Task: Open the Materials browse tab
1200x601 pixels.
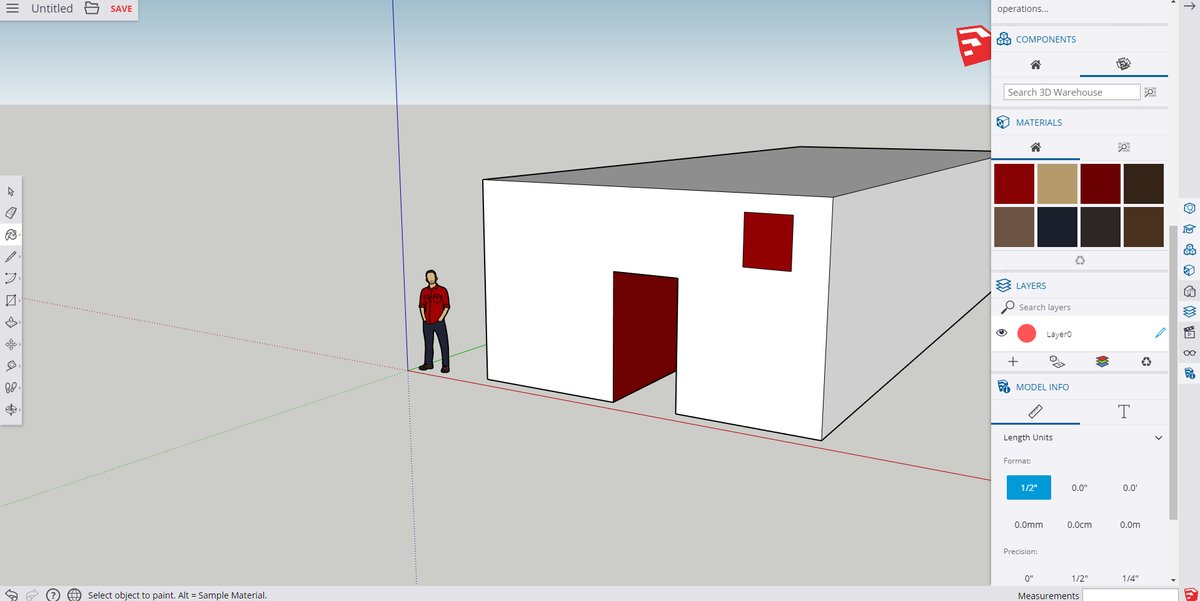Action: 1123,147
